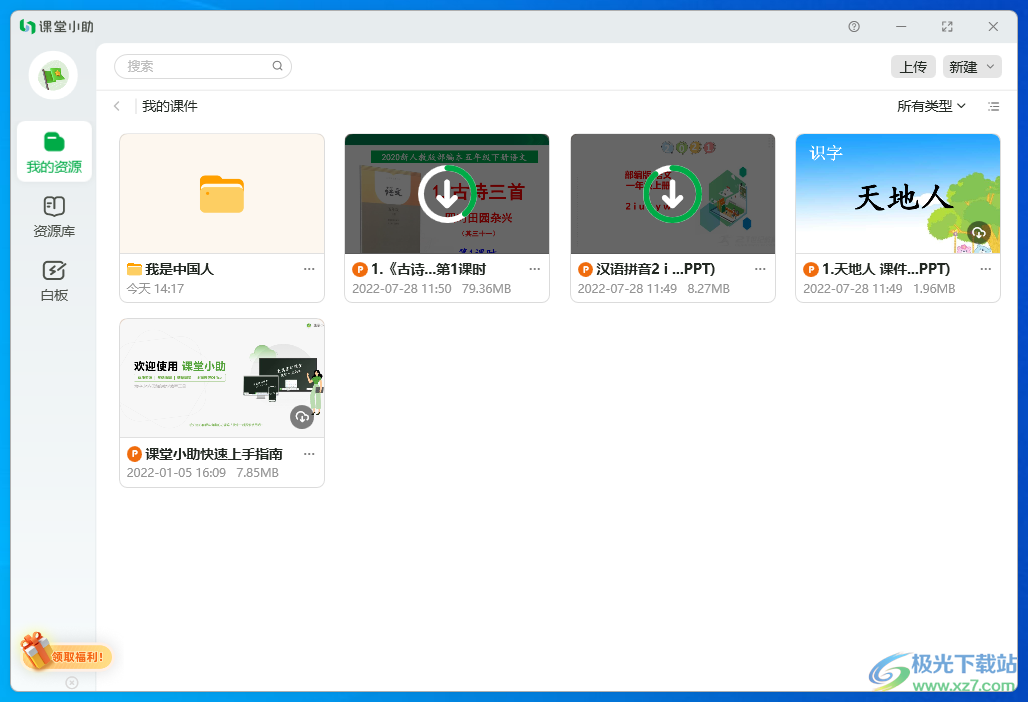Click the folder icon beside 我是中国人

click(x=134, y=269)
